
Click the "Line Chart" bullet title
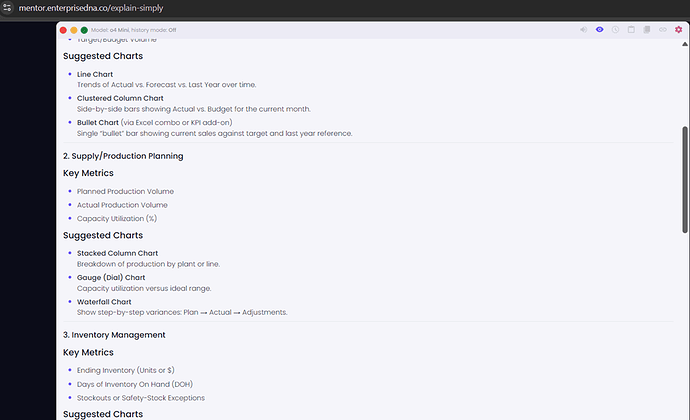95,75
